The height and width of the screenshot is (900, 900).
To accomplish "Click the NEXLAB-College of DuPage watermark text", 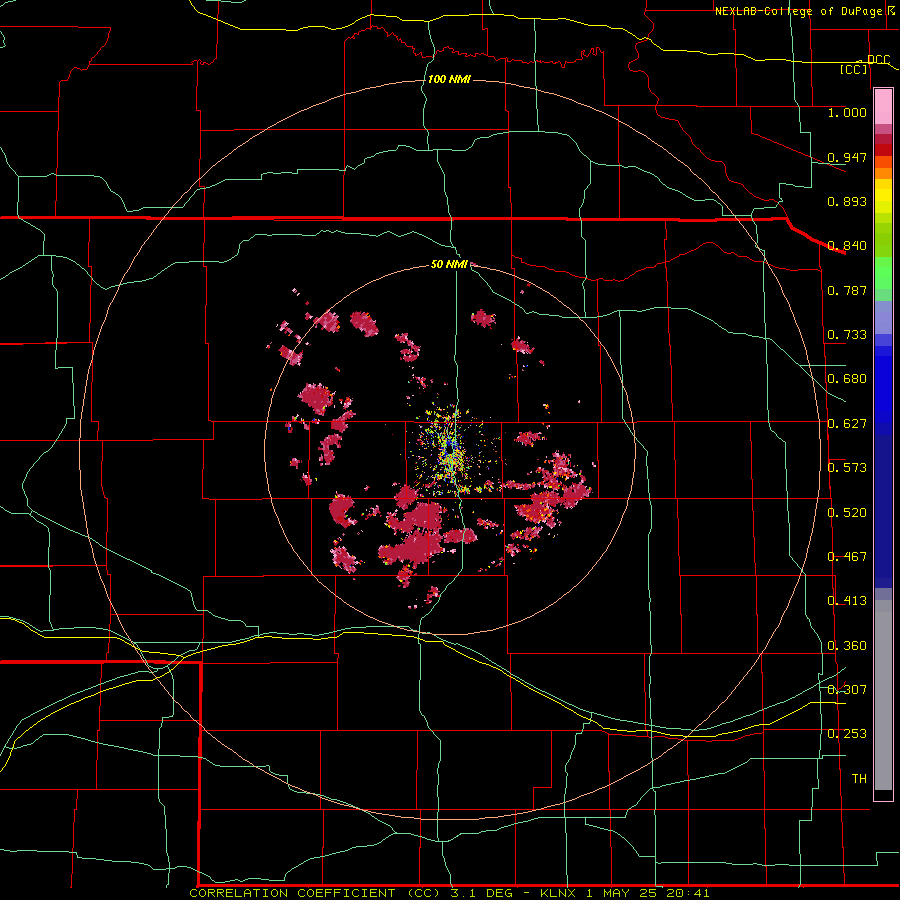I will click(798, 11).
